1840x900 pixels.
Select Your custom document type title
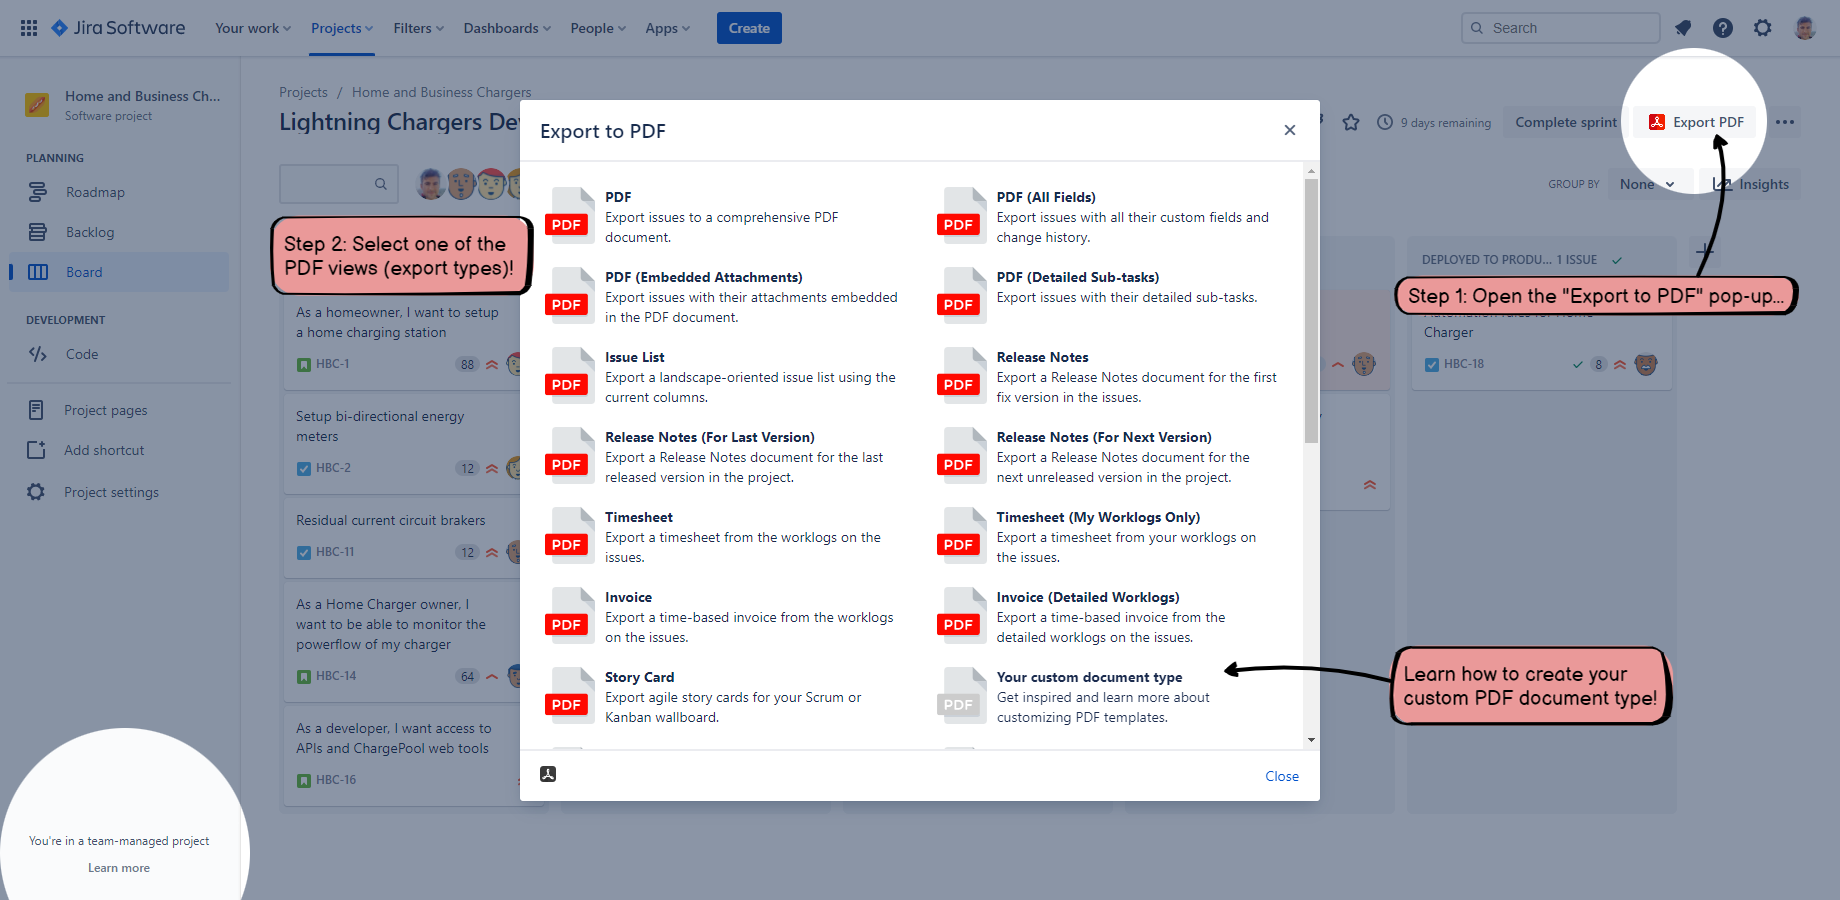pyautogui.click(x=1089, y=677)
